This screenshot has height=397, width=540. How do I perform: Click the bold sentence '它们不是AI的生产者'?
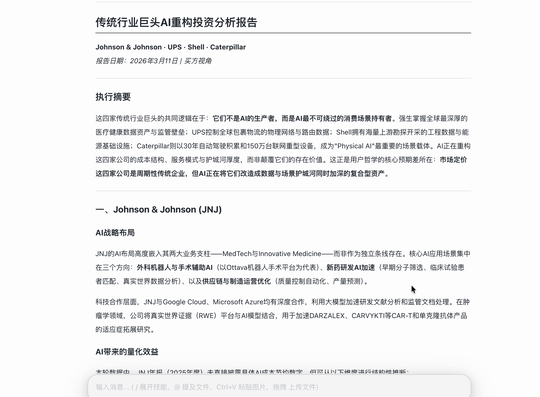243,118
